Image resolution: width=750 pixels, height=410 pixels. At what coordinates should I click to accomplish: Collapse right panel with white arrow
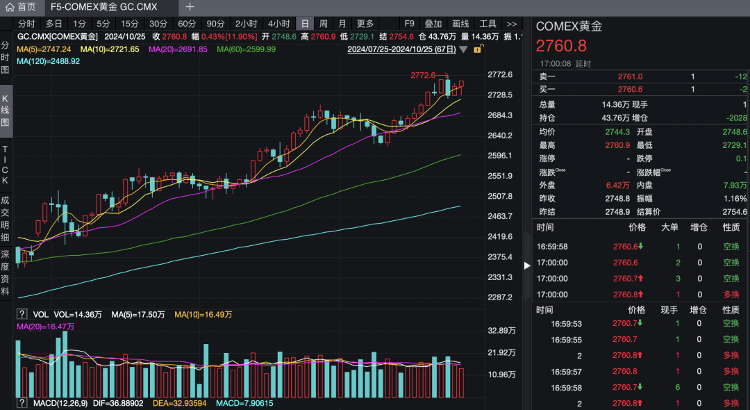pos(527,266)
